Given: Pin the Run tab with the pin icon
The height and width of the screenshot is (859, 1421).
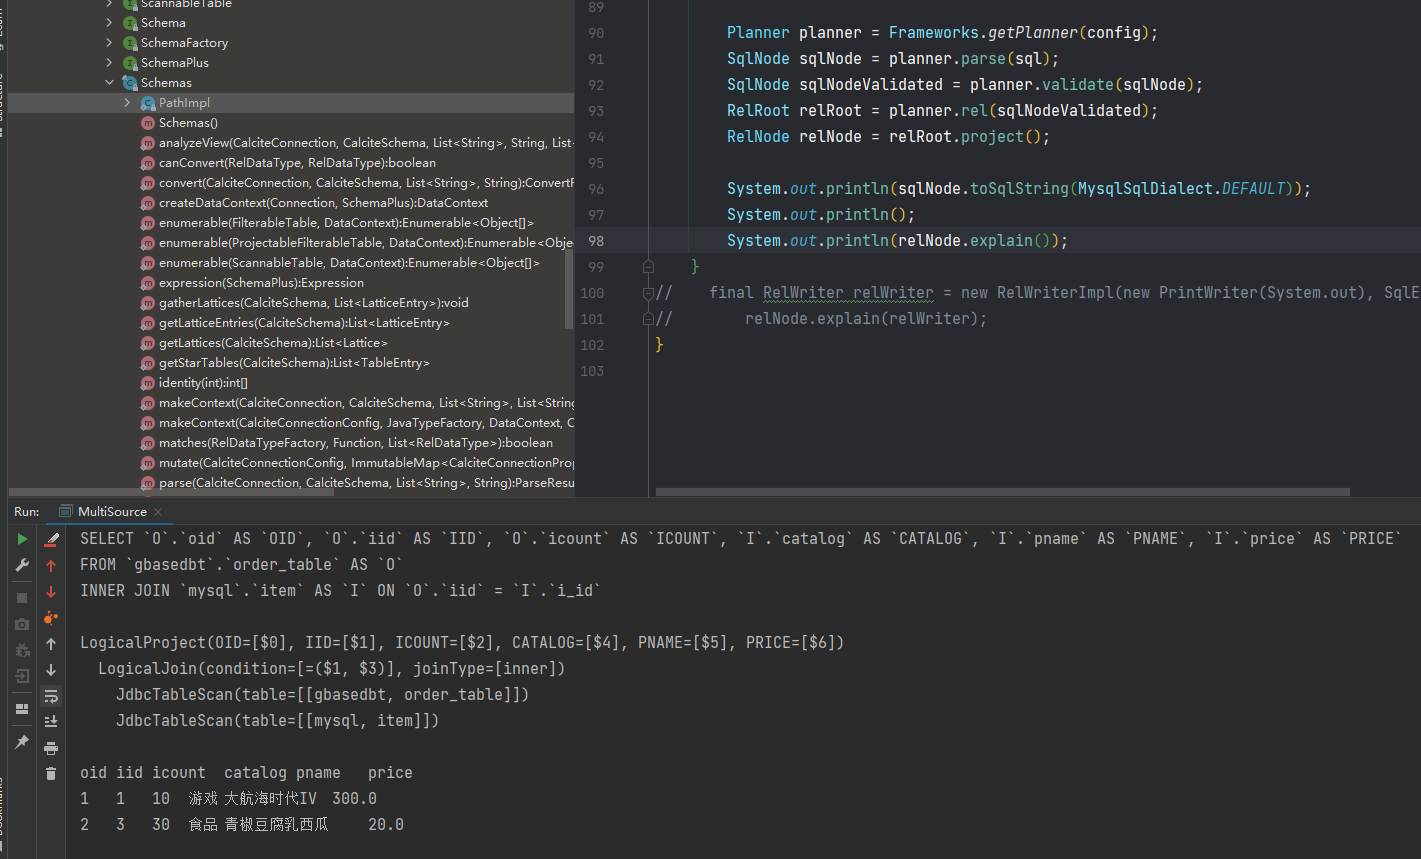Looking at the screenshot, I should (22, 742).
